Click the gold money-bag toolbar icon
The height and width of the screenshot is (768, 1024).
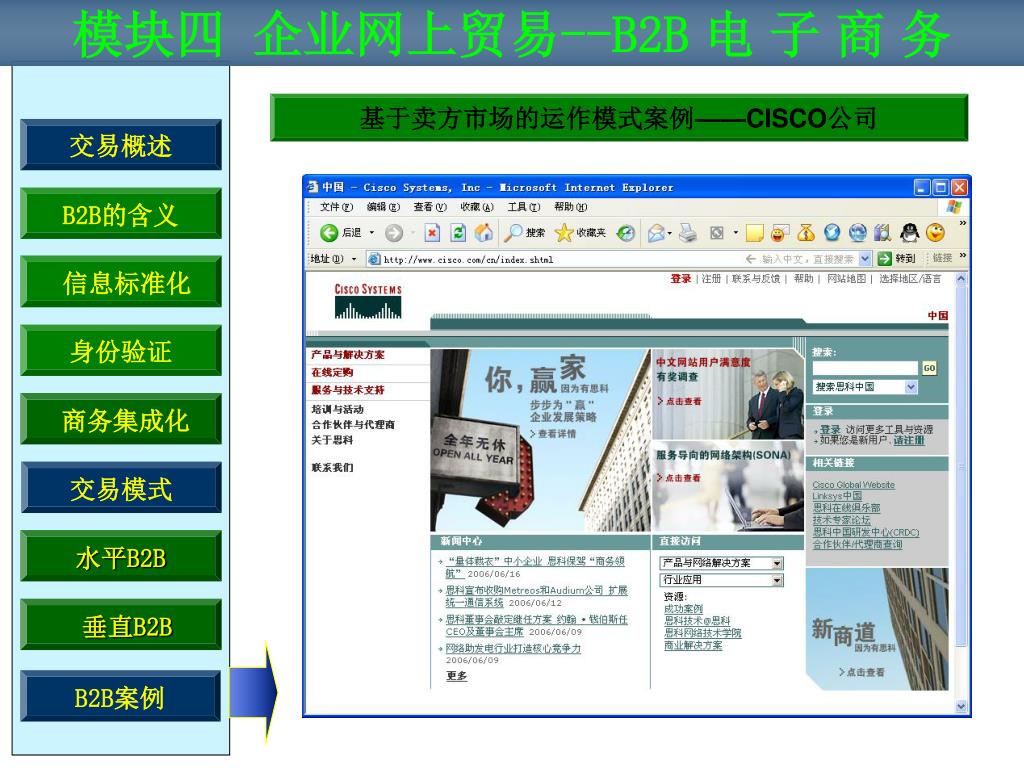(806, 232)
